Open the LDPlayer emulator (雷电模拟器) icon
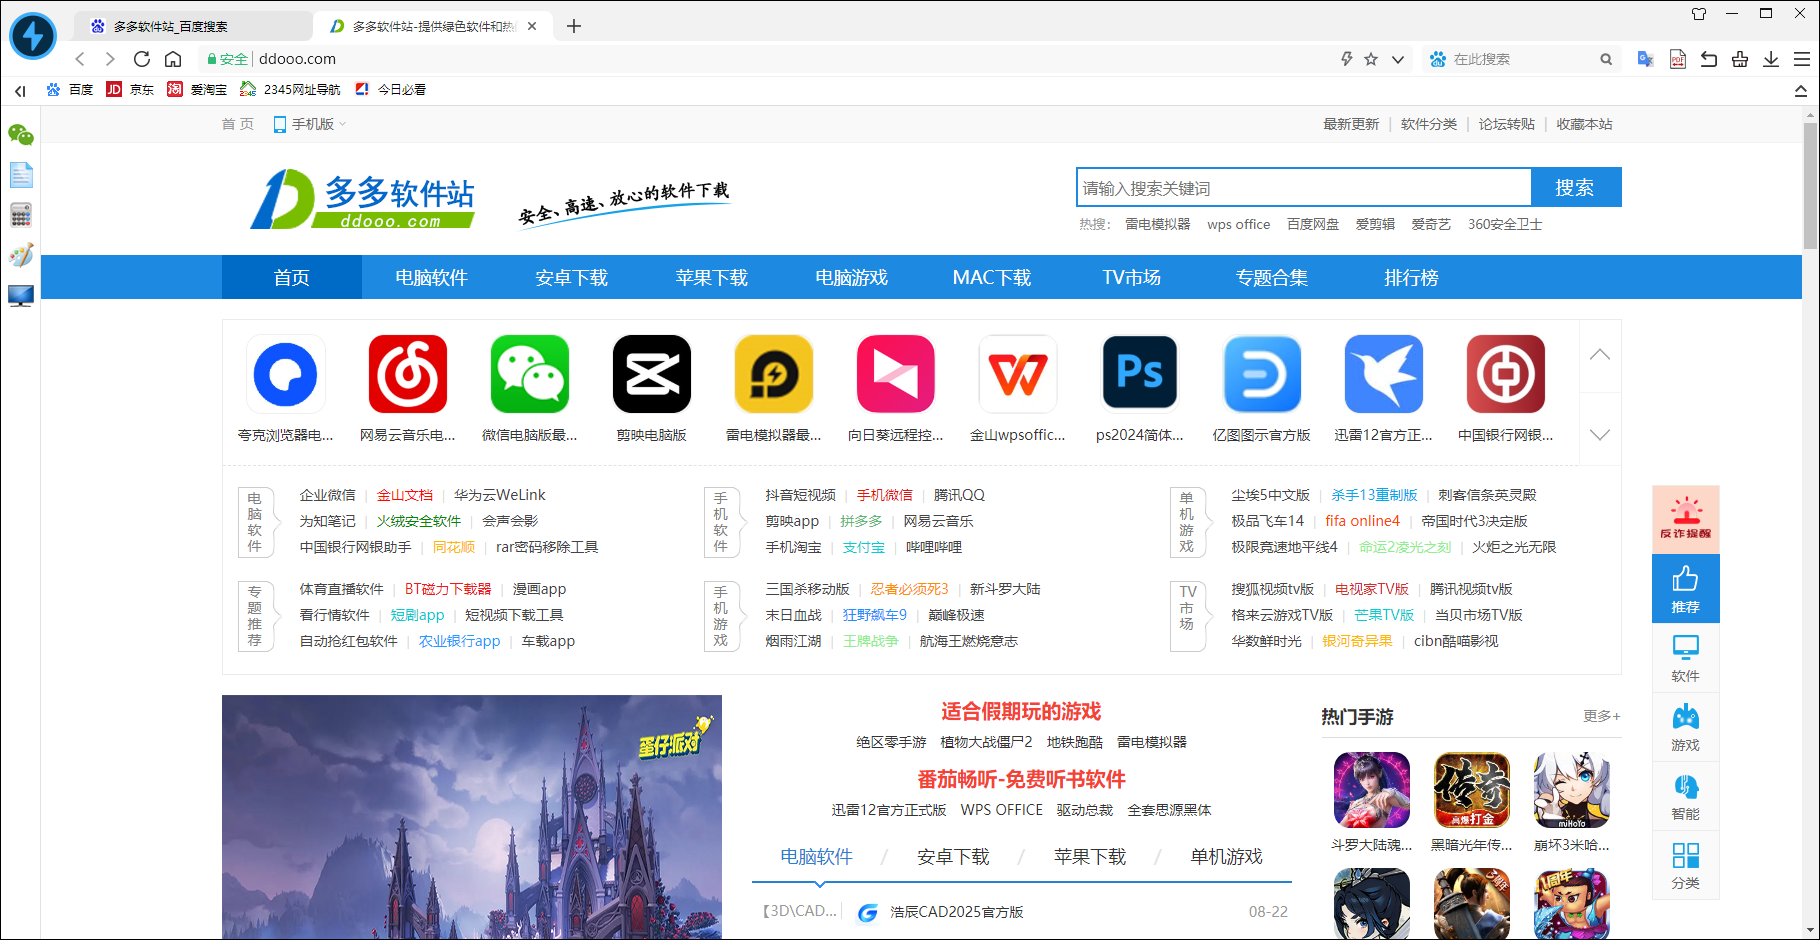1820x940 pixels. [774, 374]
